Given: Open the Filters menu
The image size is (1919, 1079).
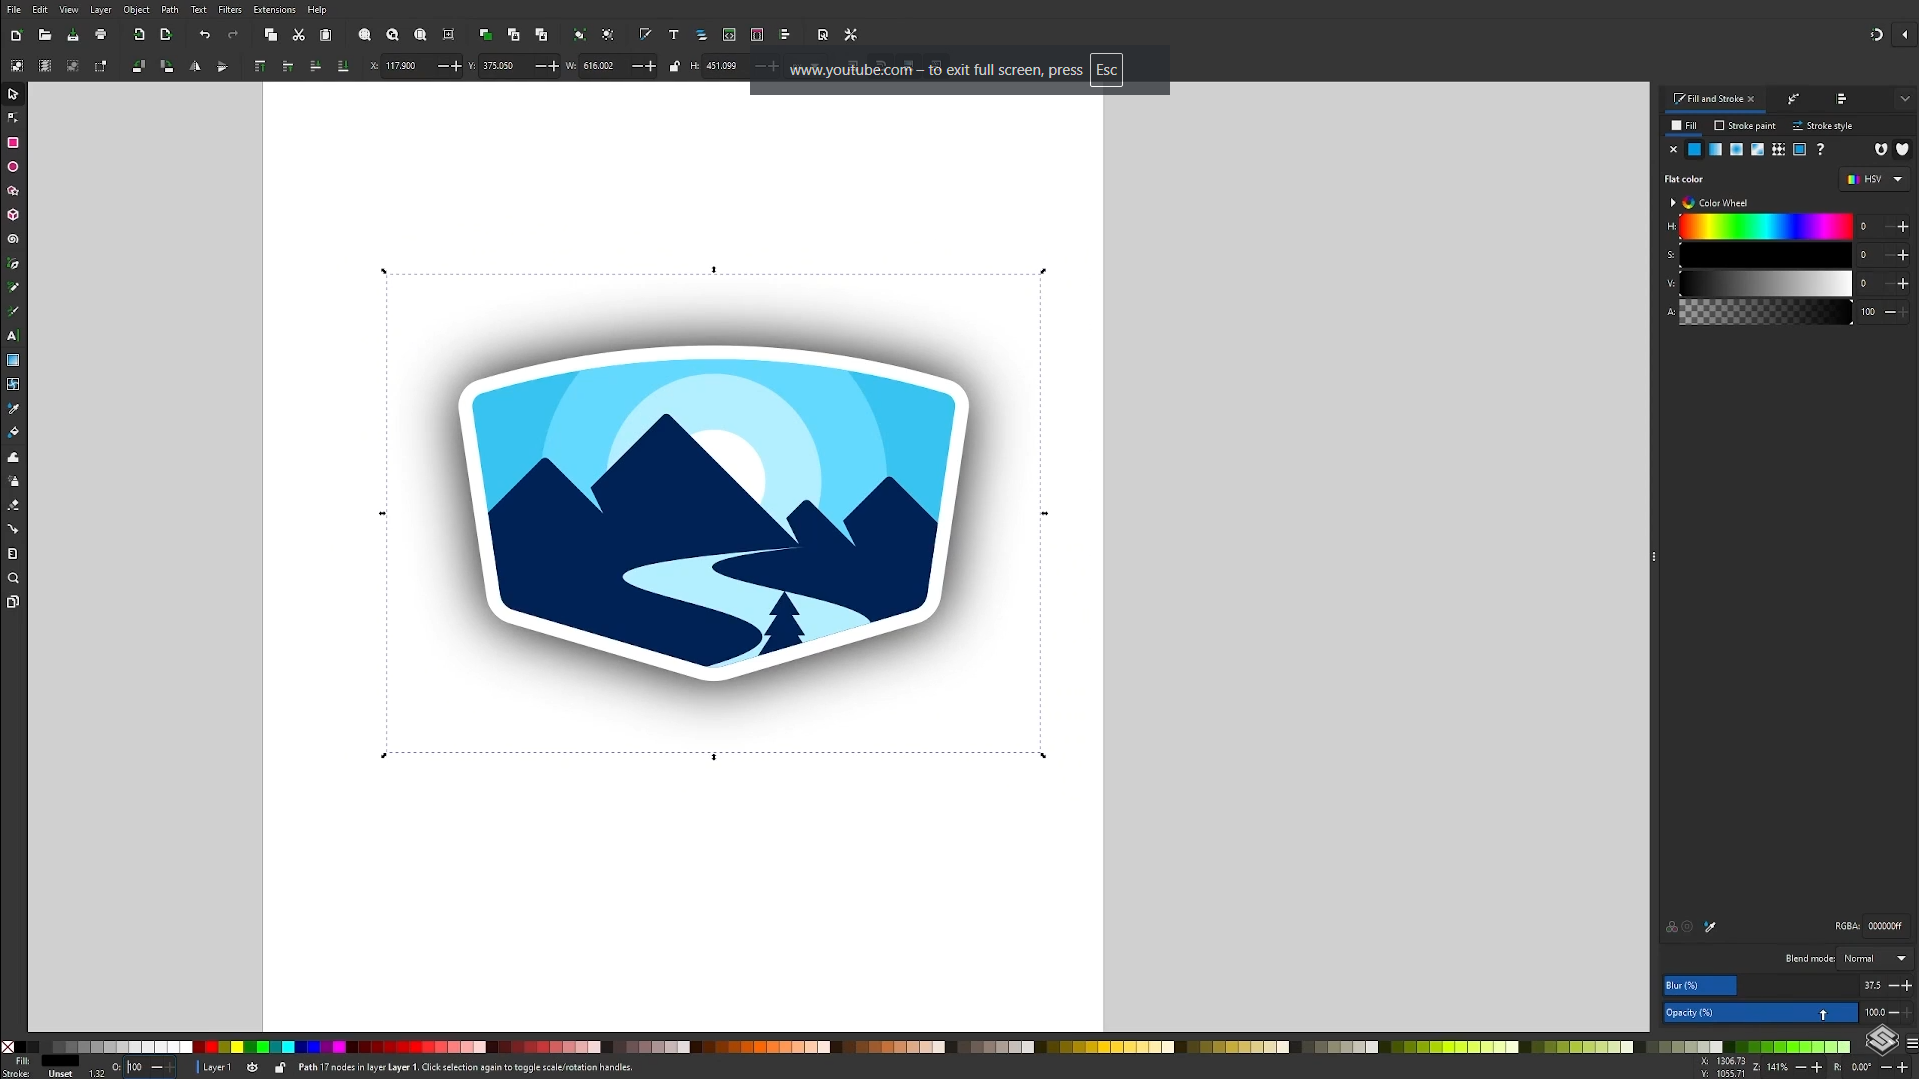Looking at the screenshot, I should (229, 9).
